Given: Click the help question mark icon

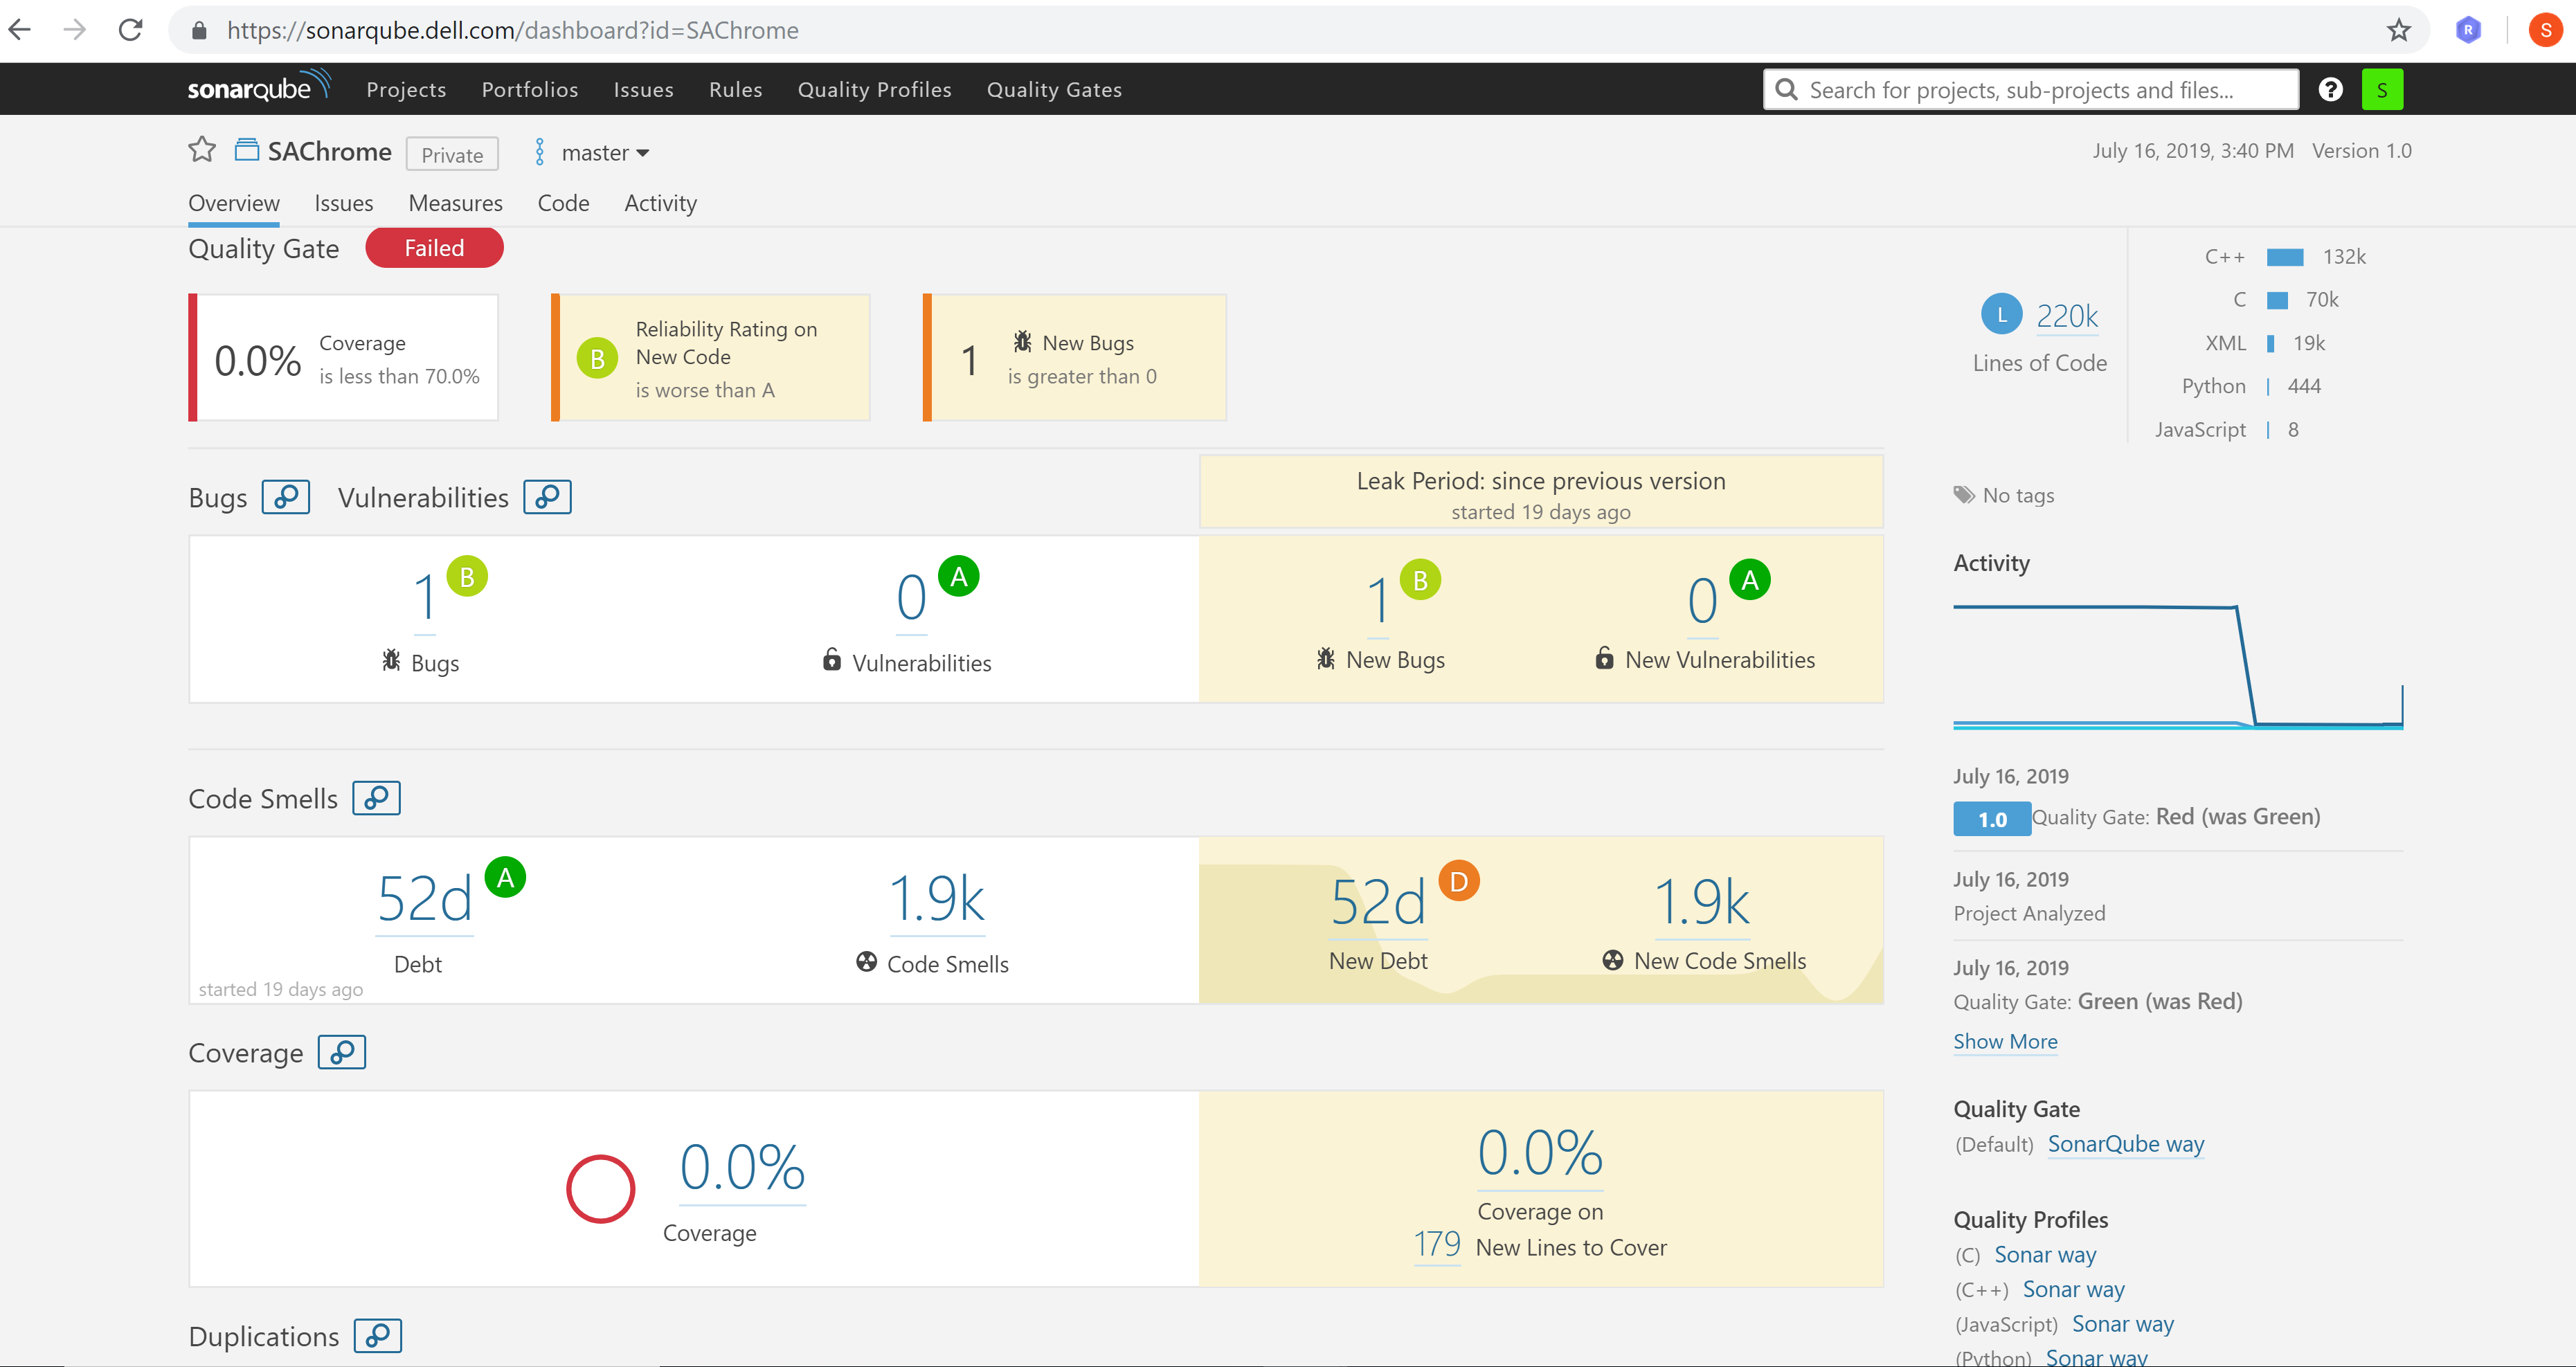Looking at the screenshot, I should (x=2330, y=90).
